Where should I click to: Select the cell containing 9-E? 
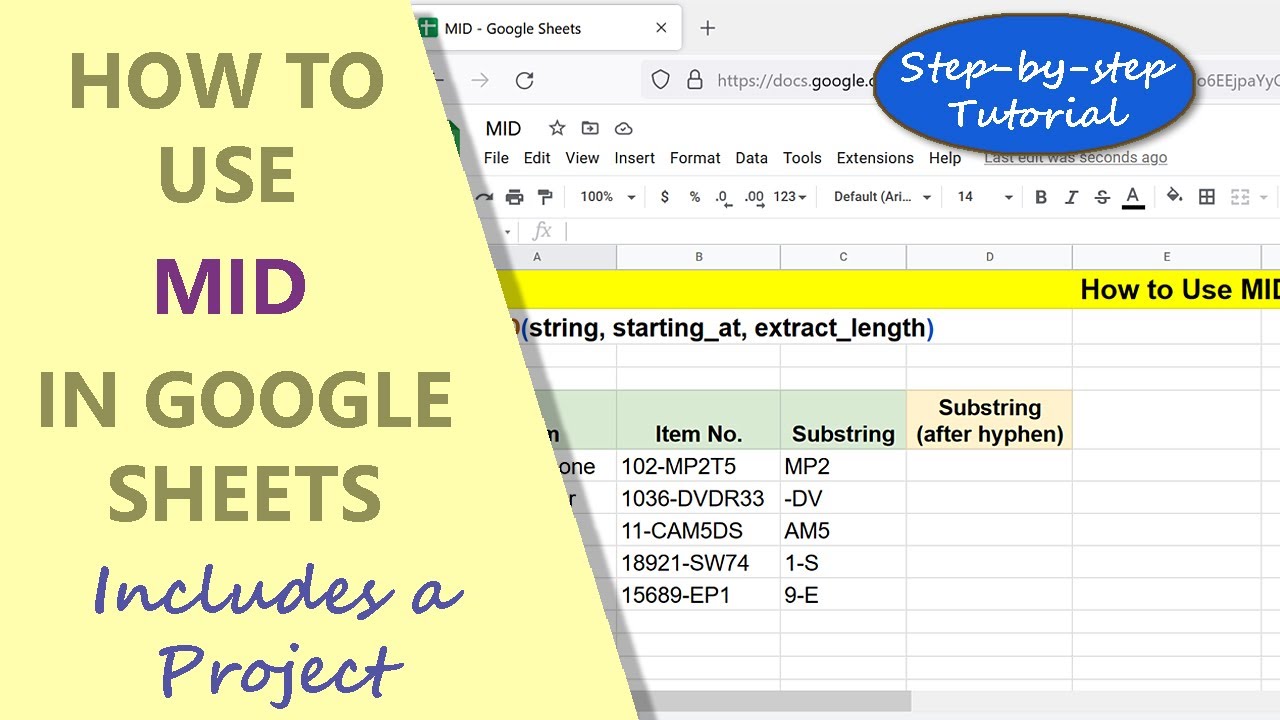[843, 595]
